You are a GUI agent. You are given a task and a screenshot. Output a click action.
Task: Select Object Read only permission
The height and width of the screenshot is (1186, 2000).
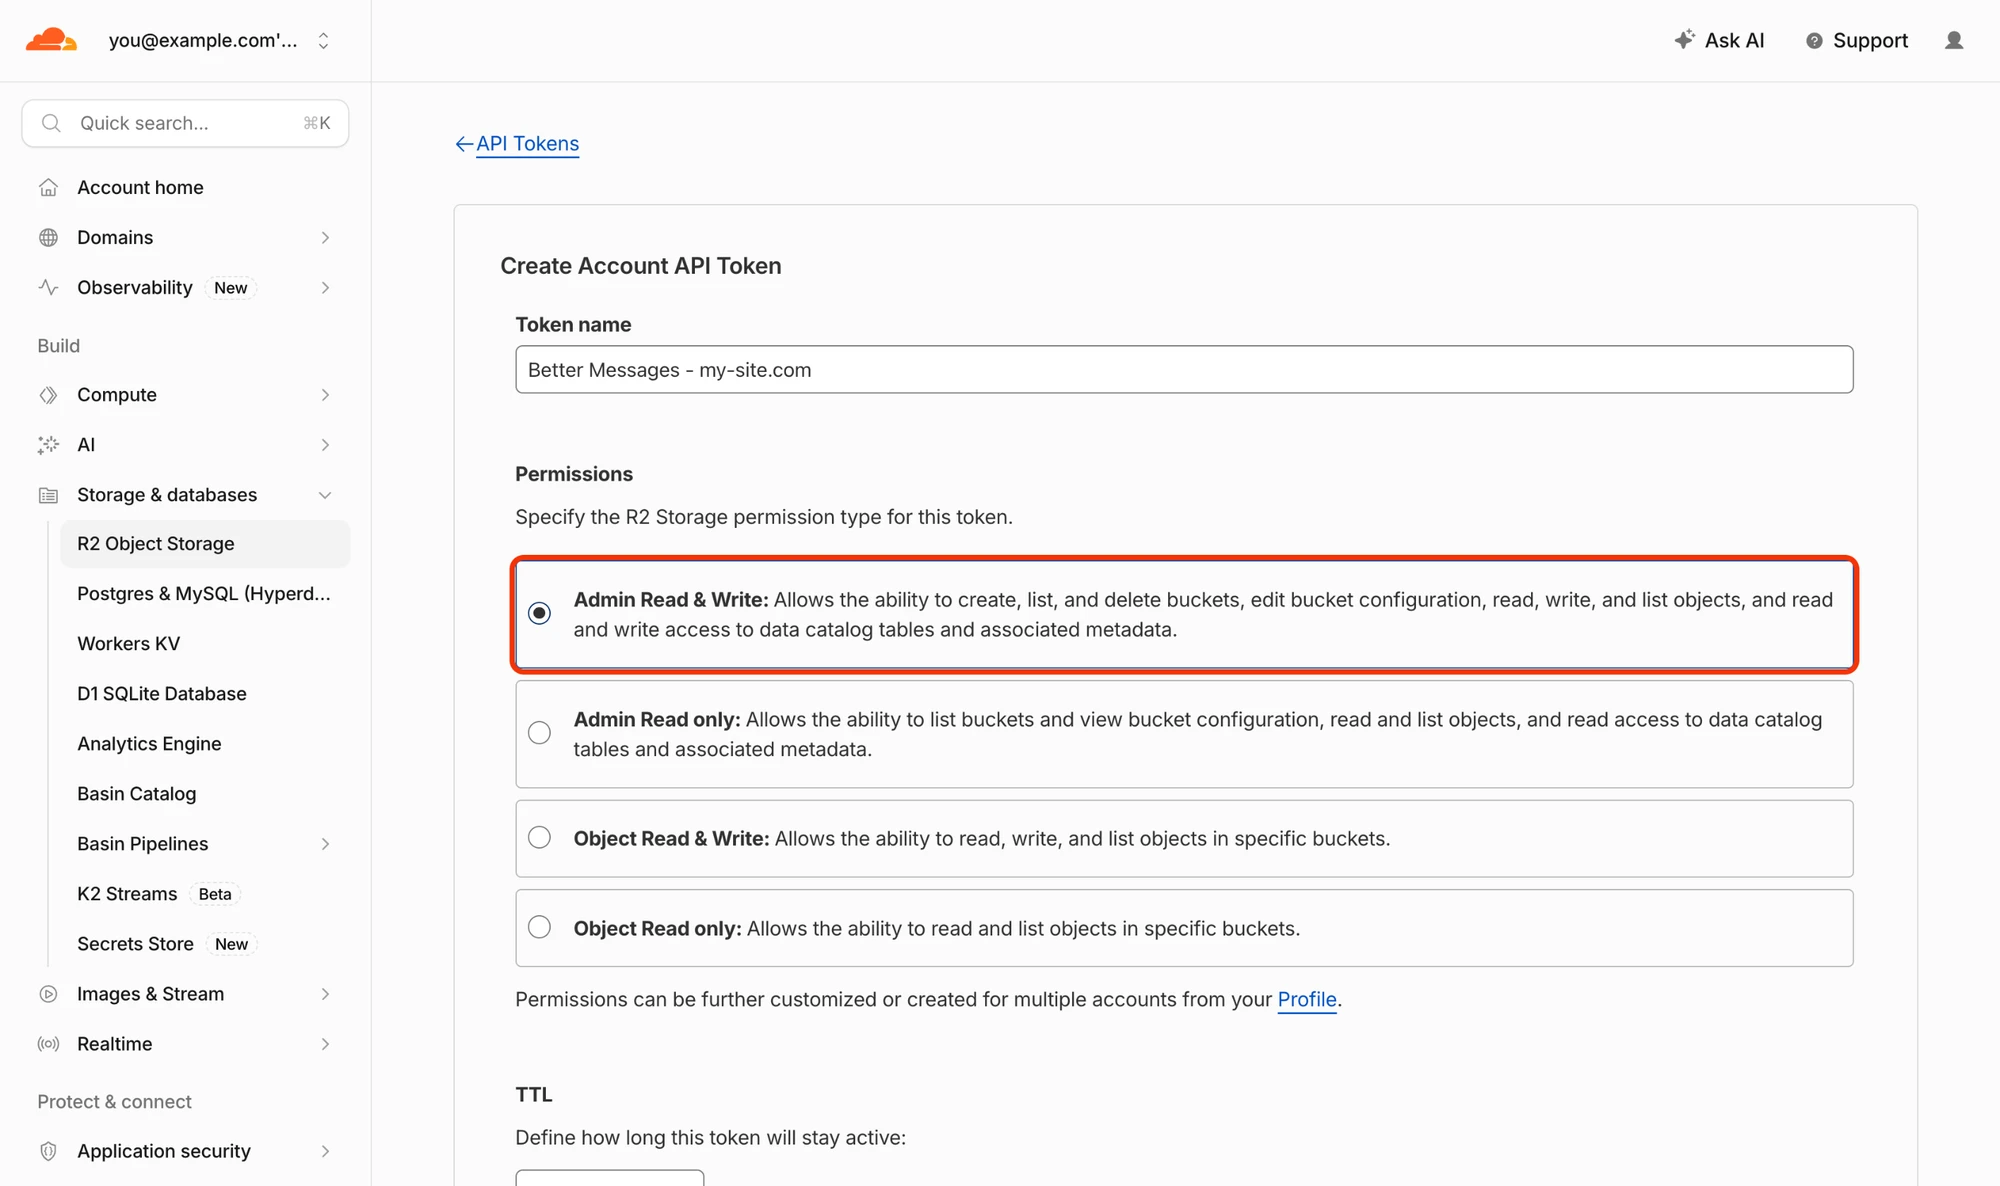pos(539,927)
